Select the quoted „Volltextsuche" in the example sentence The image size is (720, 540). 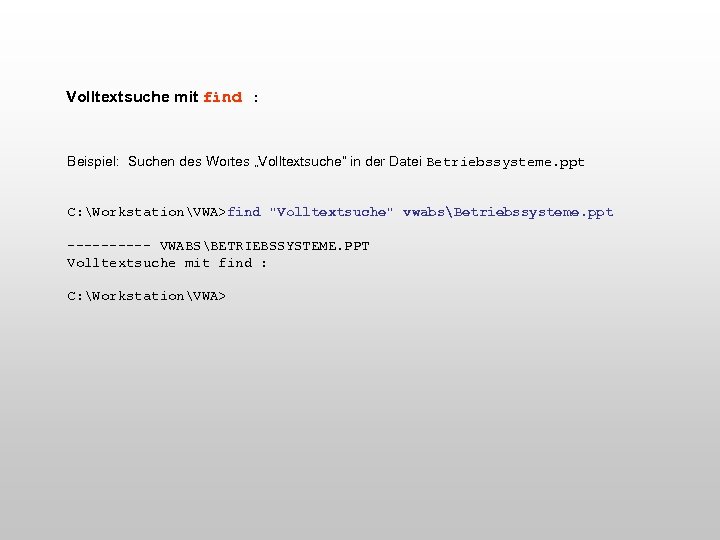[300, 161]
